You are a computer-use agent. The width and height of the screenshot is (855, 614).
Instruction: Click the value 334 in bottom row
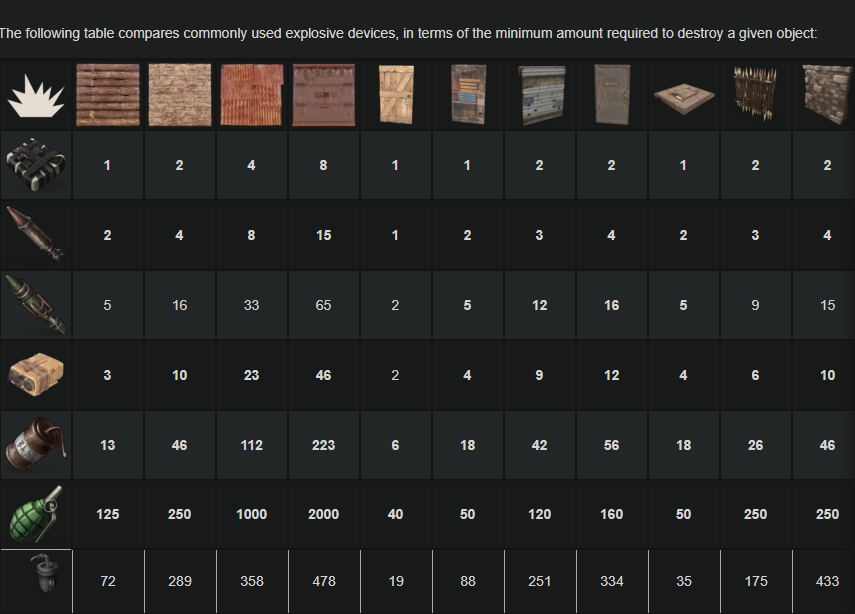612,581
